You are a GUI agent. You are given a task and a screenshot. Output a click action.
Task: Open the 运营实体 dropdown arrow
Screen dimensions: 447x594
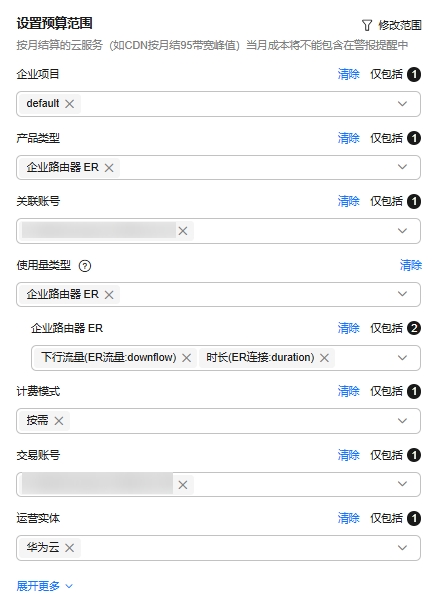(x=402, y=548)
